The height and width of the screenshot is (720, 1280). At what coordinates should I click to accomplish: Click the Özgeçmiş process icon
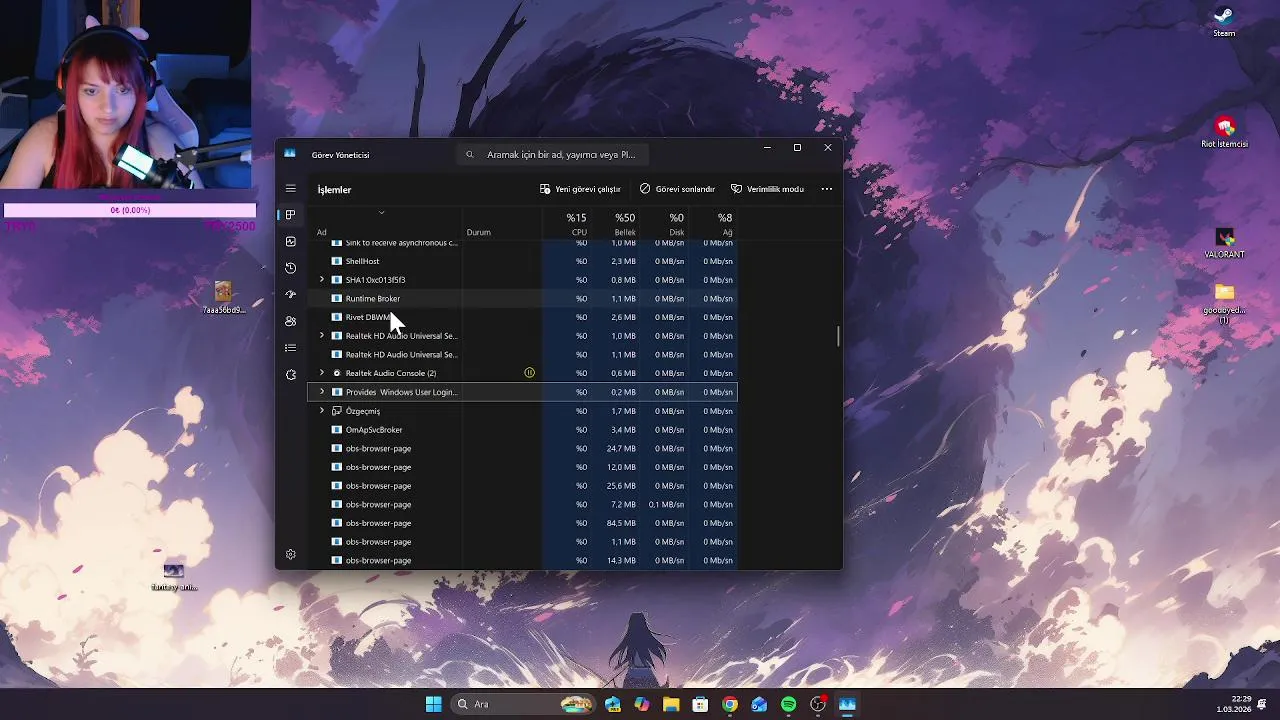click(337, 411)
